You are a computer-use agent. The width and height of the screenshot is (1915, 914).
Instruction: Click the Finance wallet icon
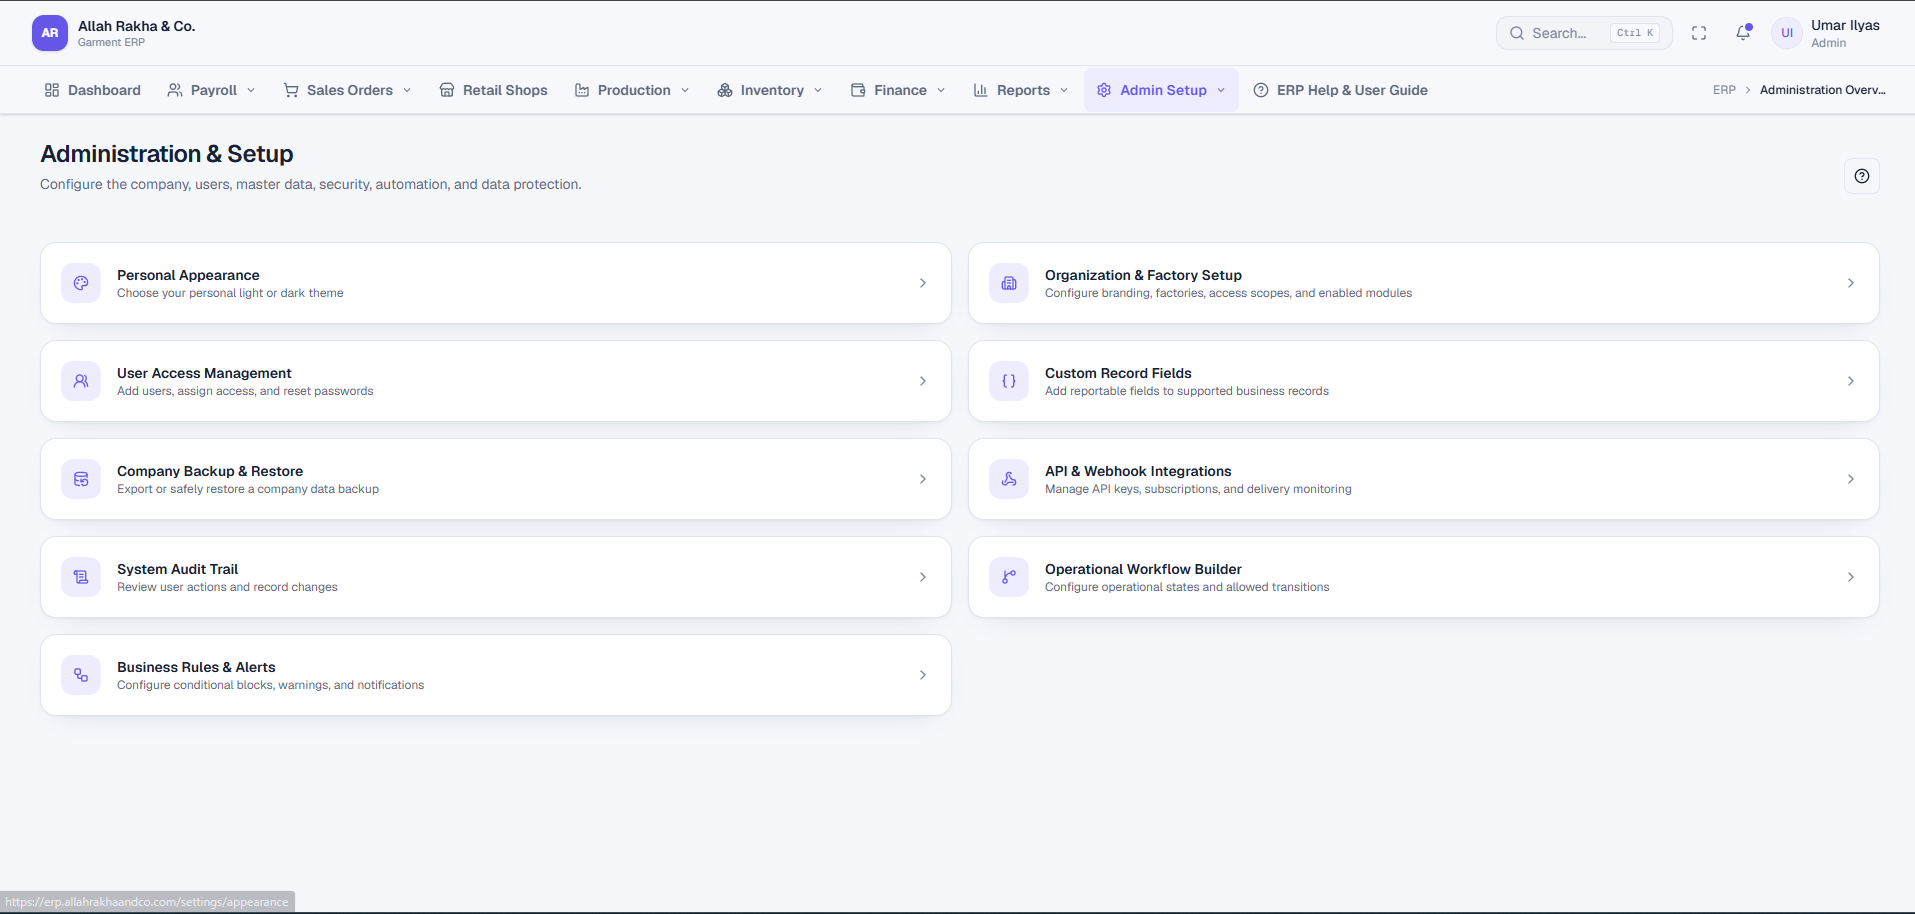pyautogui.click(x=858, y=90)
